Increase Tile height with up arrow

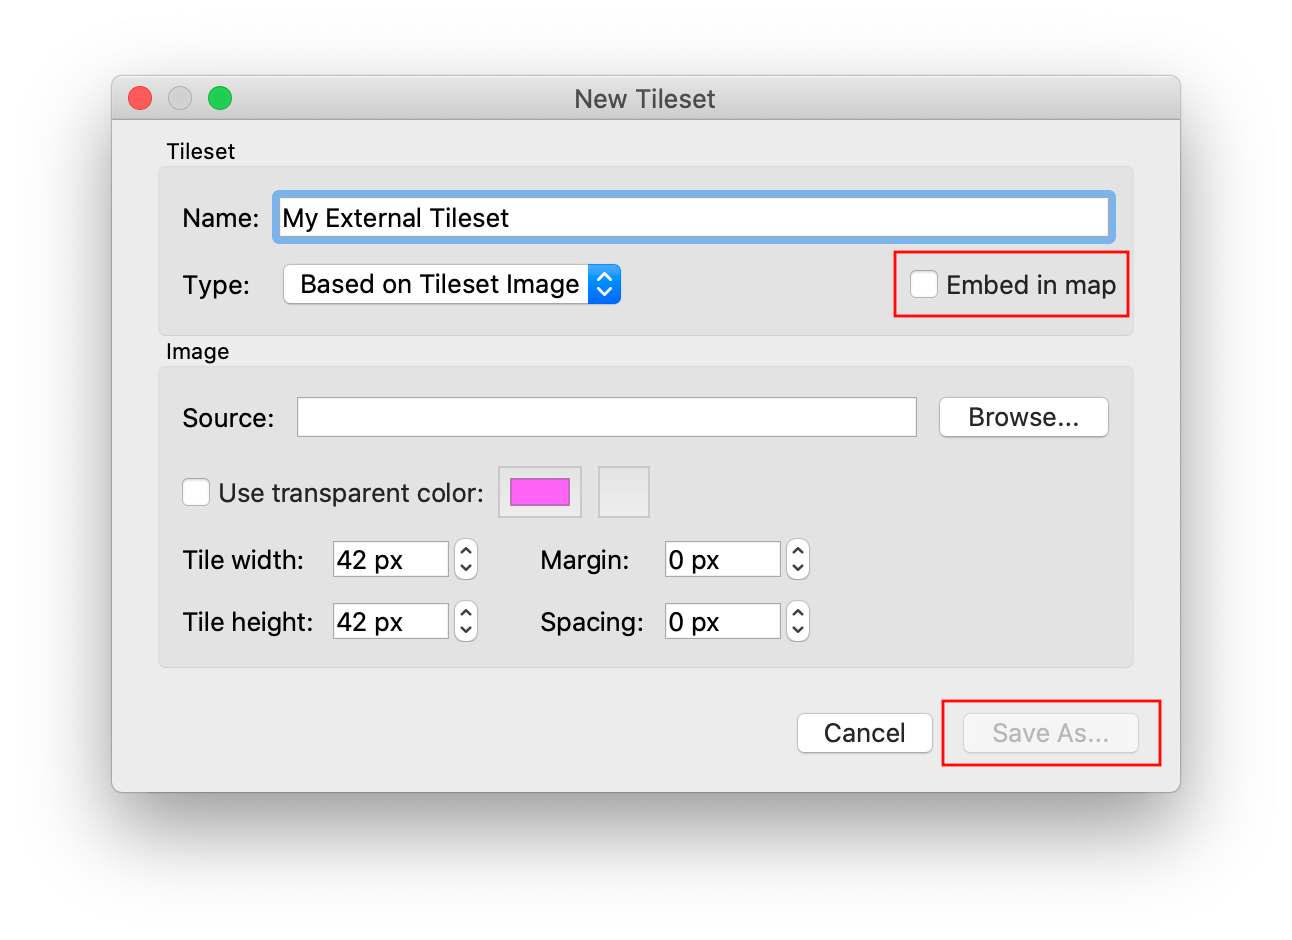tap(466, 613)
